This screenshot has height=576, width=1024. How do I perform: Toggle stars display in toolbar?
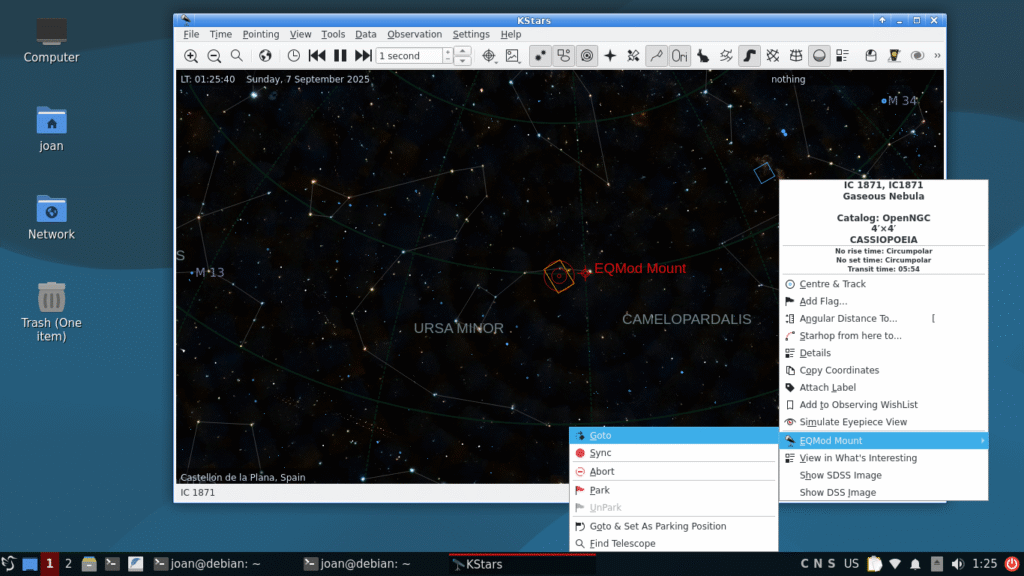coord(540,56)
